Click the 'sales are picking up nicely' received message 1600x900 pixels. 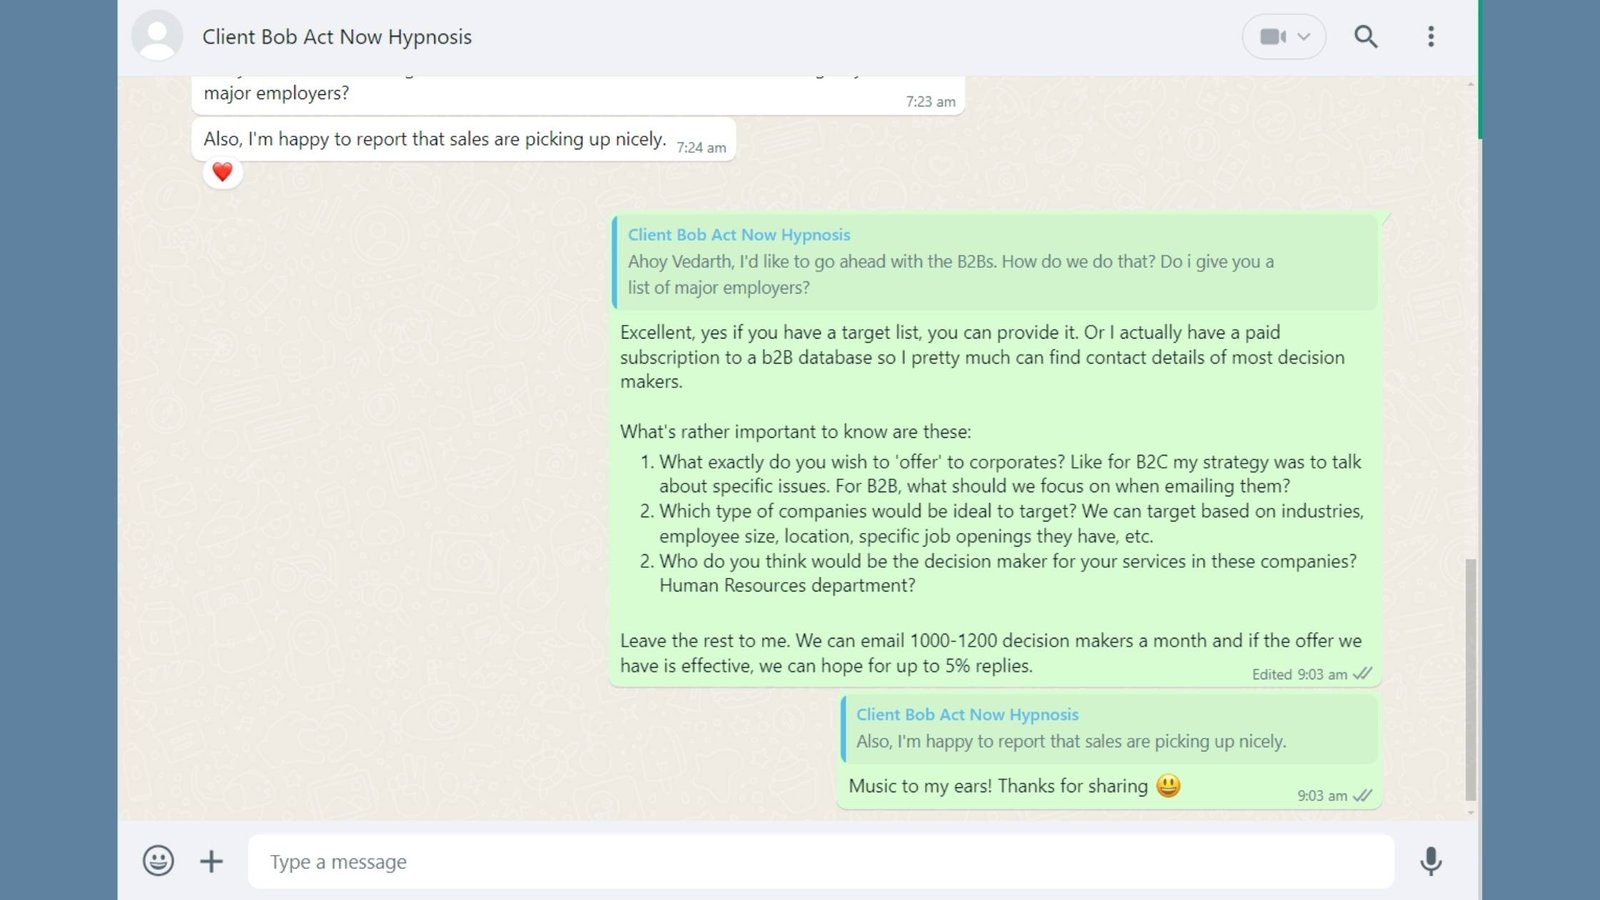click(x=463, y=140)
